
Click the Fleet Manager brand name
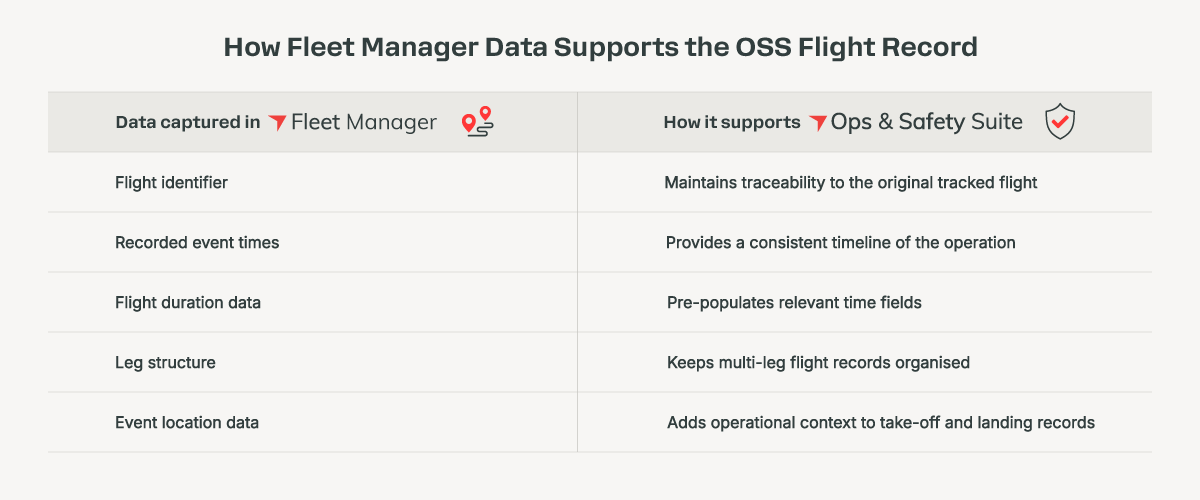pos(364,122)
